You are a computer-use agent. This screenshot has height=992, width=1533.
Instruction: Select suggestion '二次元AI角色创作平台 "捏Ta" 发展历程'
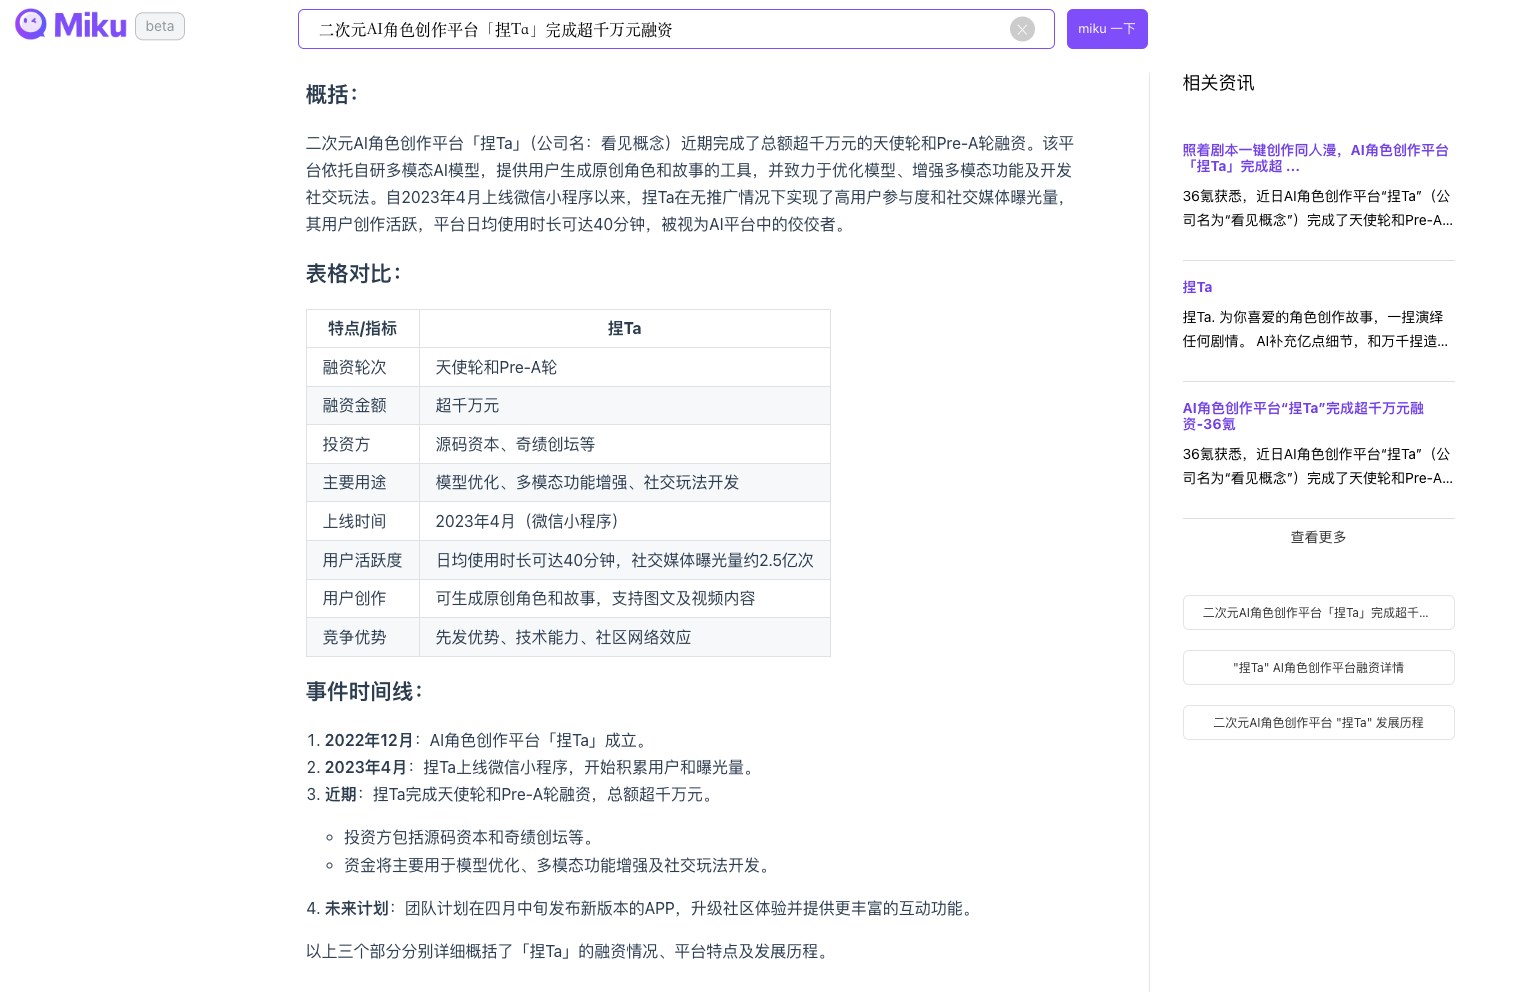click(x=1318, y=723)
